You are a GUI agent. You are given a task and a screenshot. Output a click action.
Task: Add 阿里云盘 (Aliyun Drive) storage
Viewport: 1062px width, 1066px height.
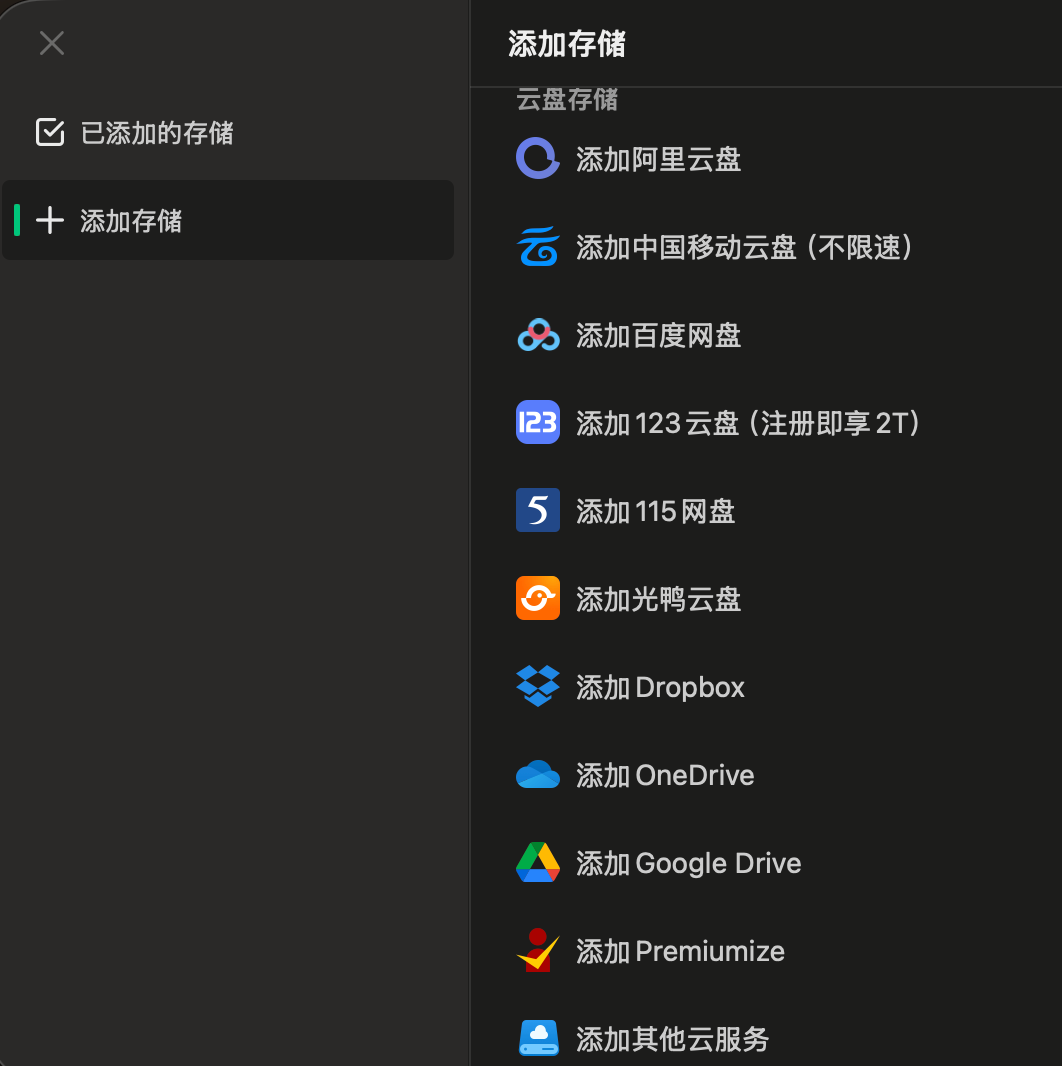(x=766, y=159)
